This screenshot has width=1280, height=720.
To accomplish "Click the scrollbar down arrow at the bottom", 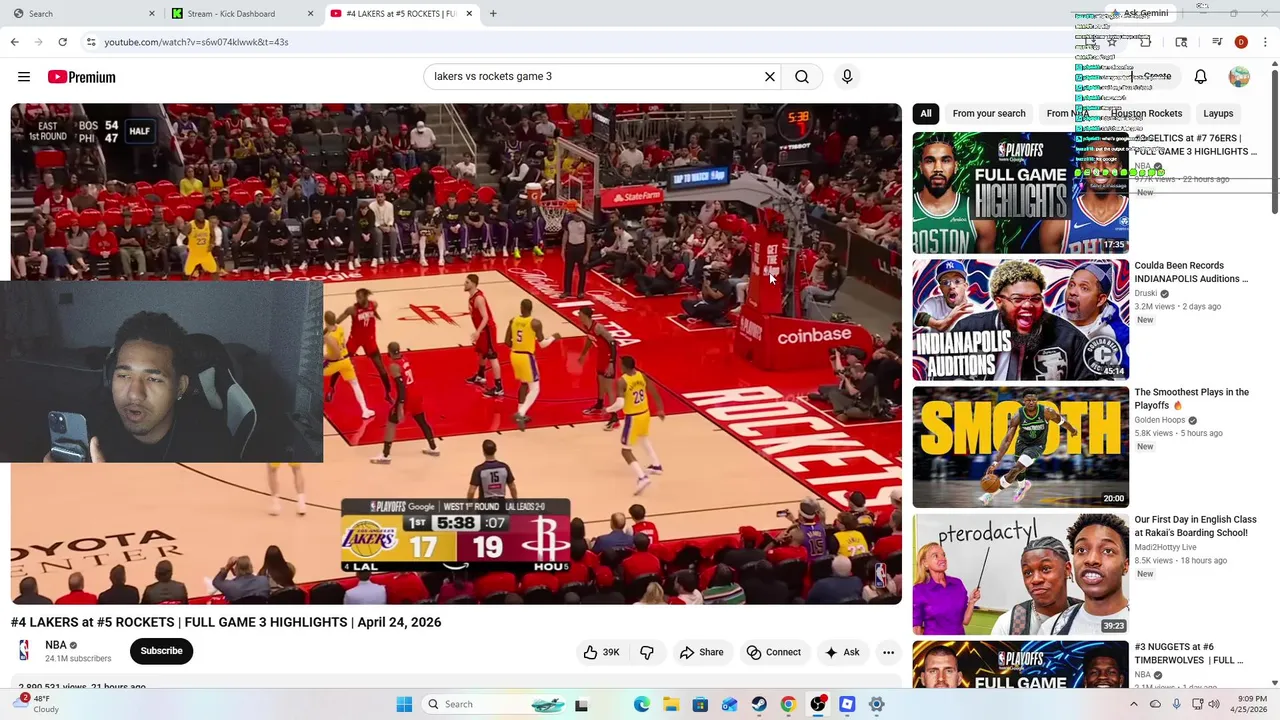I will (x=1274, y=683).
